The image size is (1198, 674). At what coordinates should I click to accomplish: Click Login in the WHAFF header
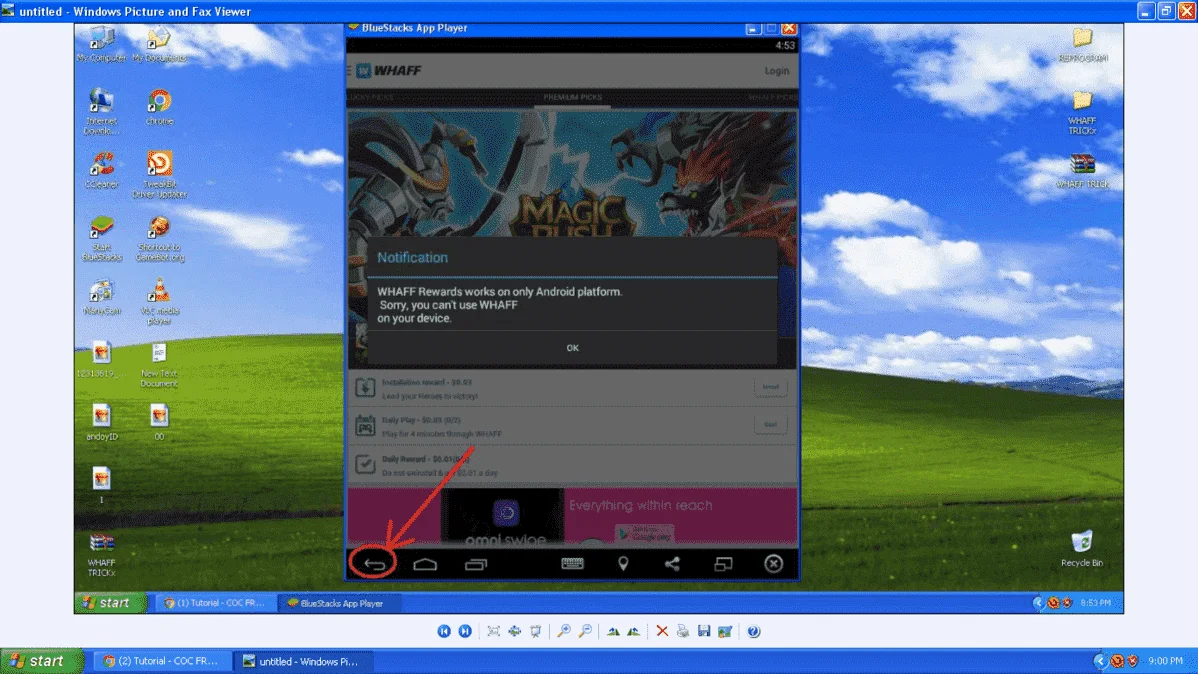[776, 70]
